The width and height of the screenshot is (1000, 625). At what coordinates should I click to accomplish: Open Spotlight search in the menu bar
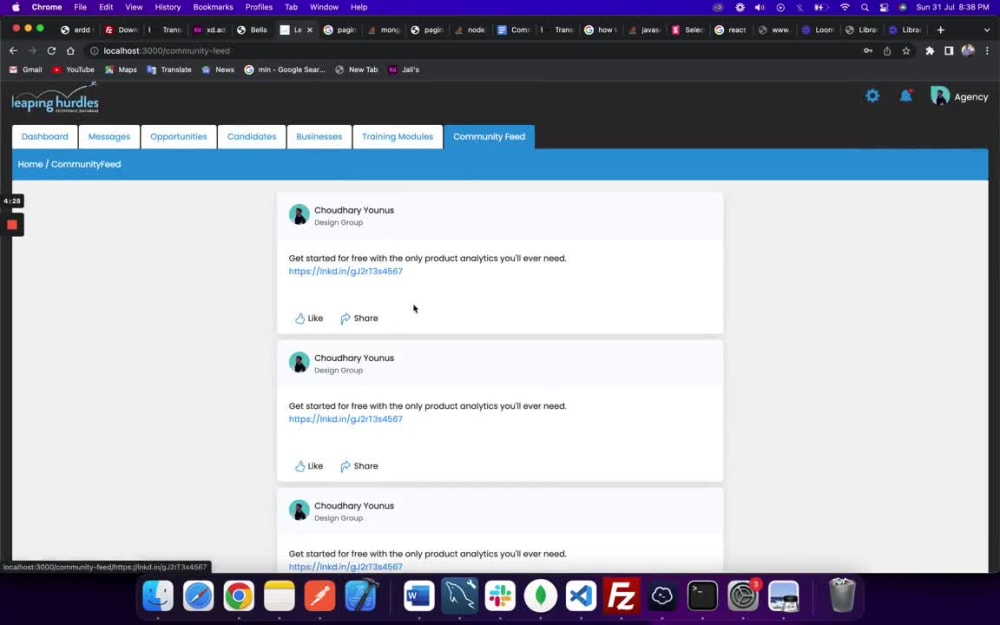[x=864, y=7]
